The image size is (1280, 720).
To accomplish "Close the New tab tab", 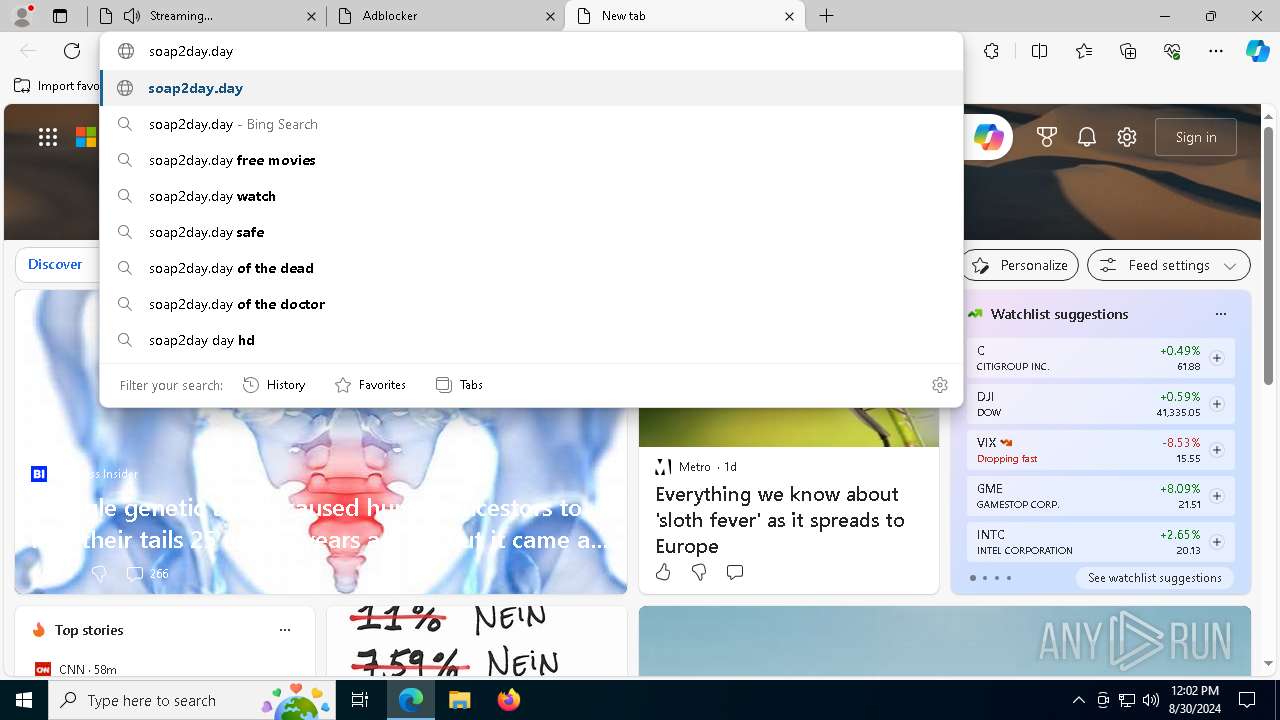I will [x=789, y=16].
